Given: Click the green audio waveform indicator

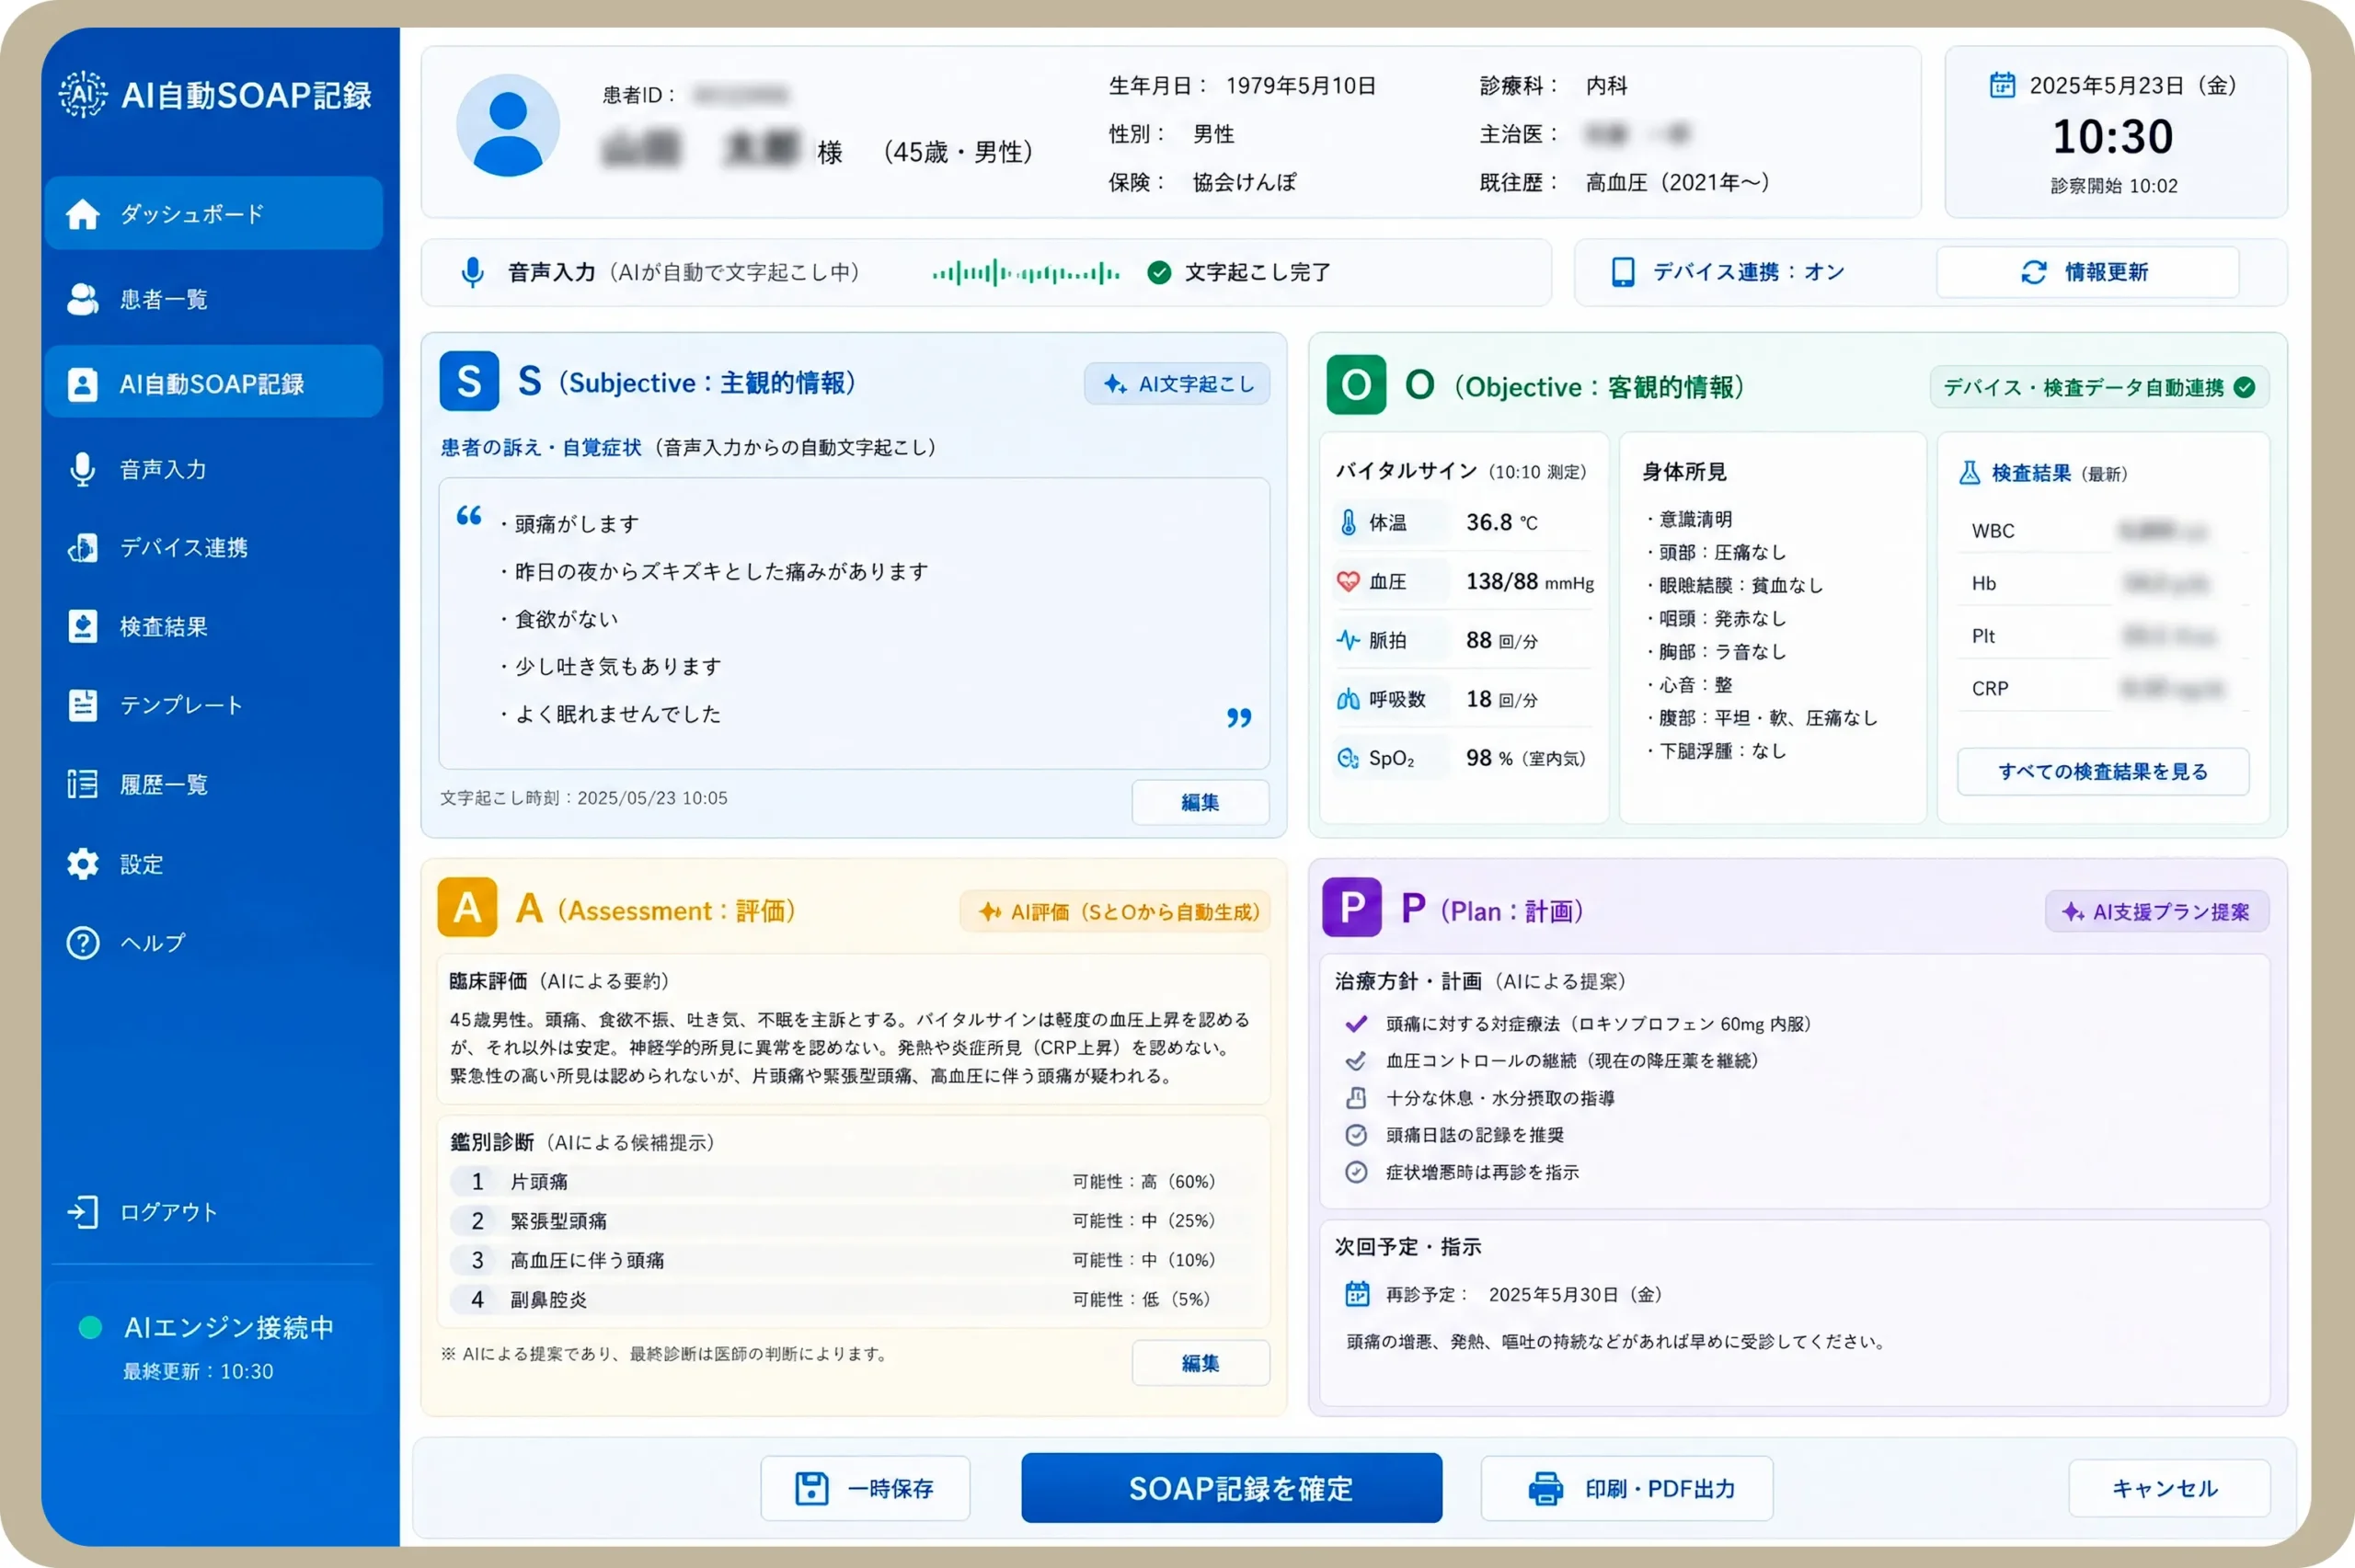Looking at the screenshot, I should pos(1026,272).
